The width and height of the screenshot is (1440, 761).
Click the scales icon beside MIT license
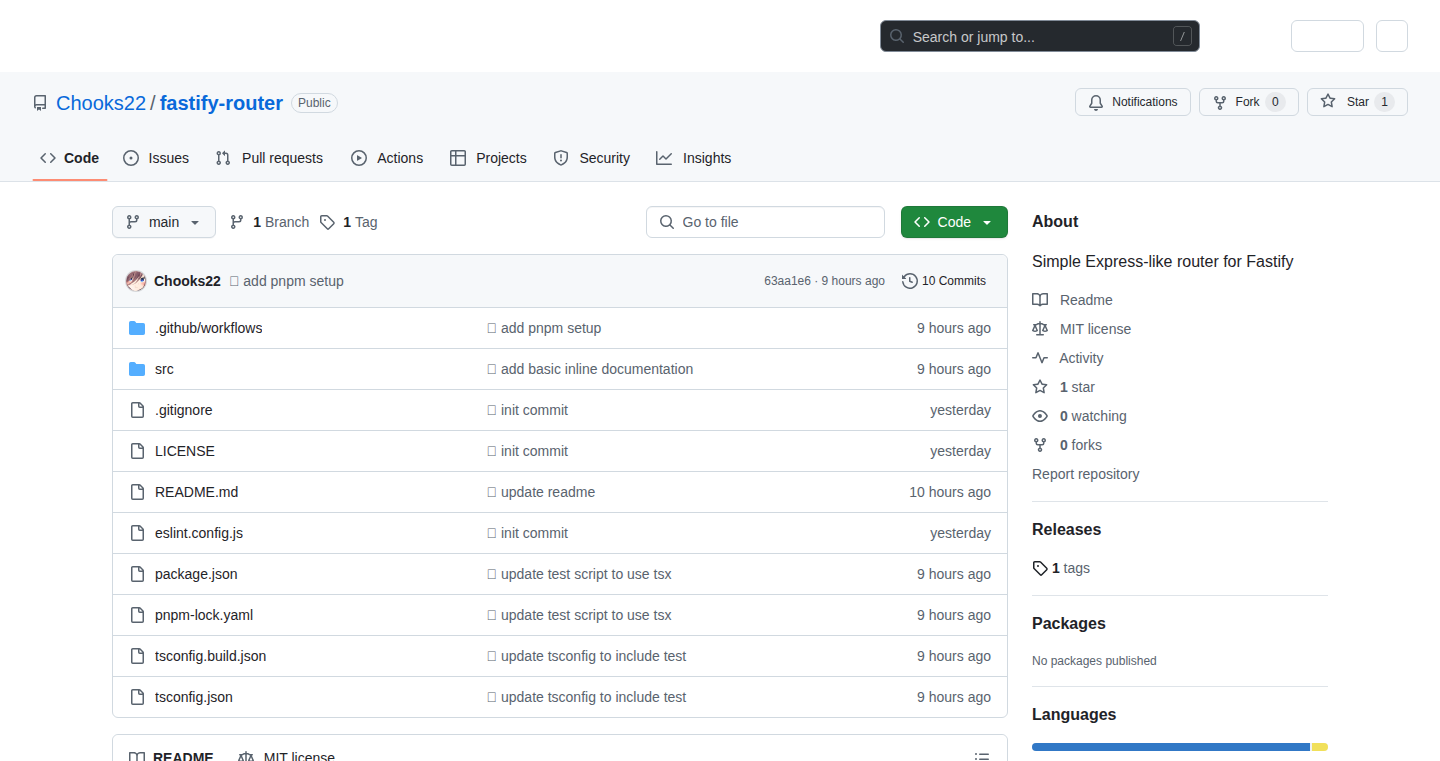(x=1040, y=329)
